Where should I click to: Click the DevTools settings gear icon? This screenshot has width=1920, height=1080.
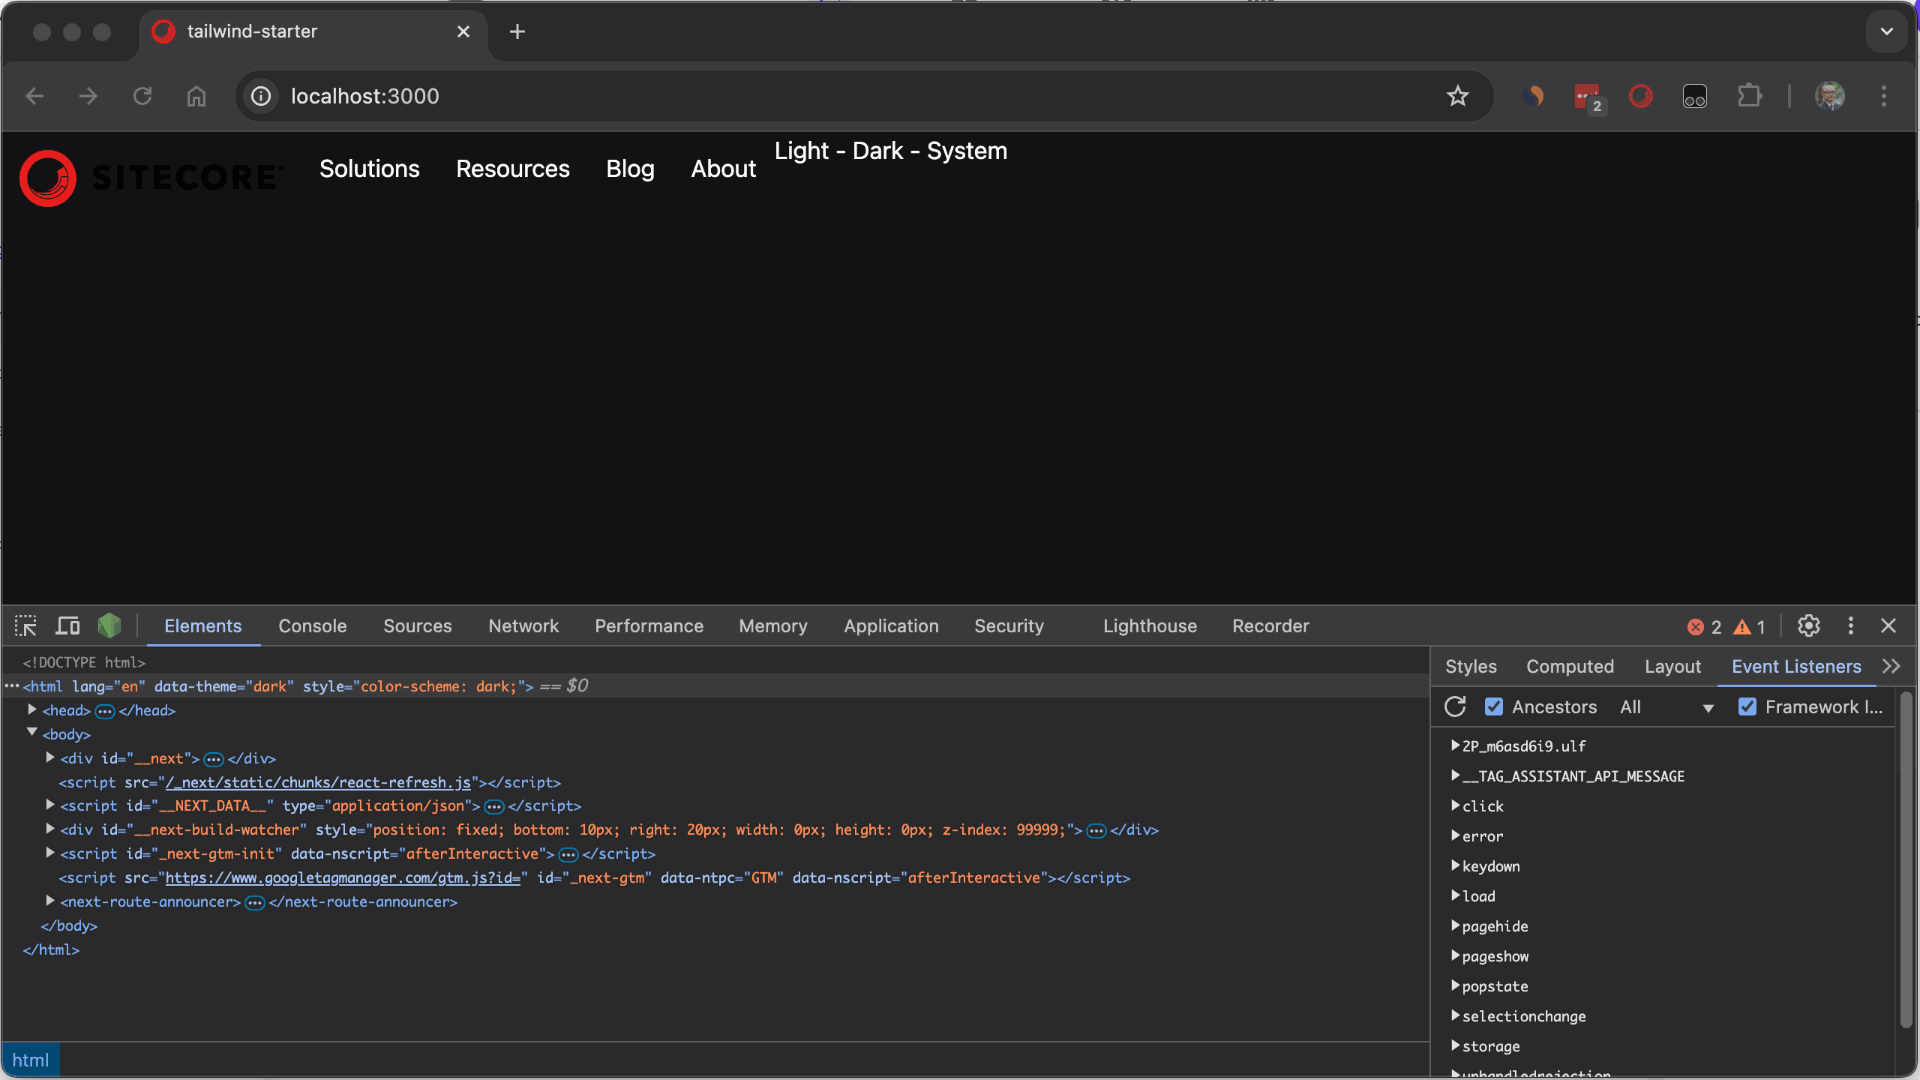tap(1809, 625)
